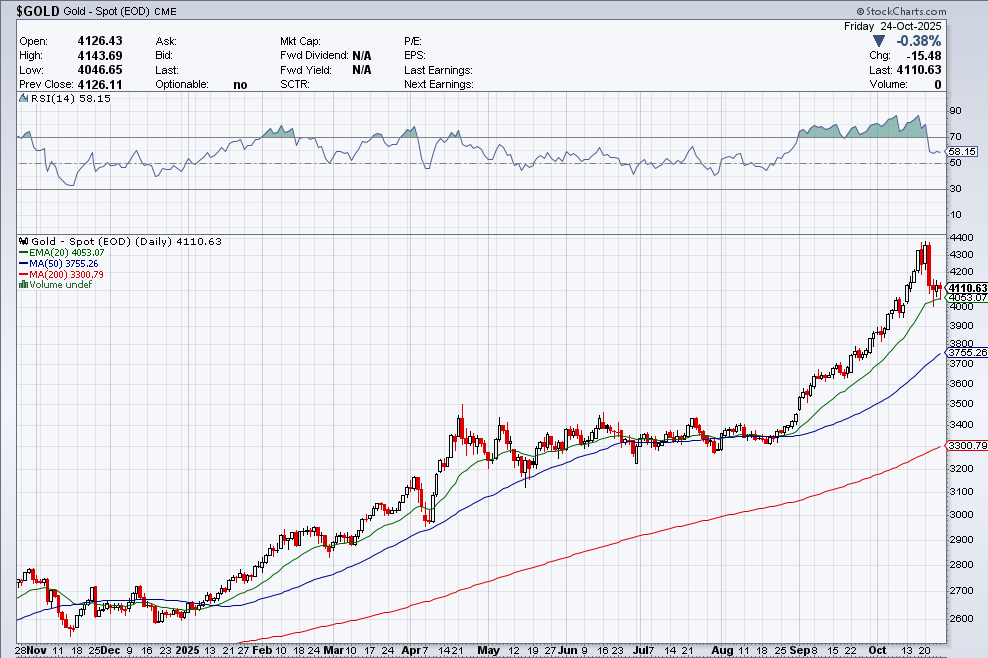Screen dimensions: 988x658
Task: Click the CME exchange label in title
Action: 166,11
